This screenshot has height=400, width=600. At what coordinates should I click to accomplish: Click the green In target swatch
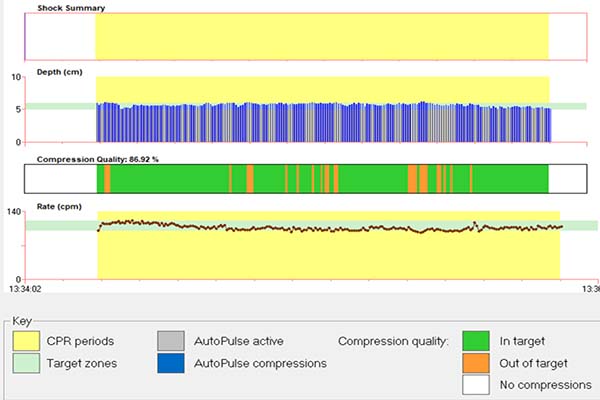coord(481,342)
